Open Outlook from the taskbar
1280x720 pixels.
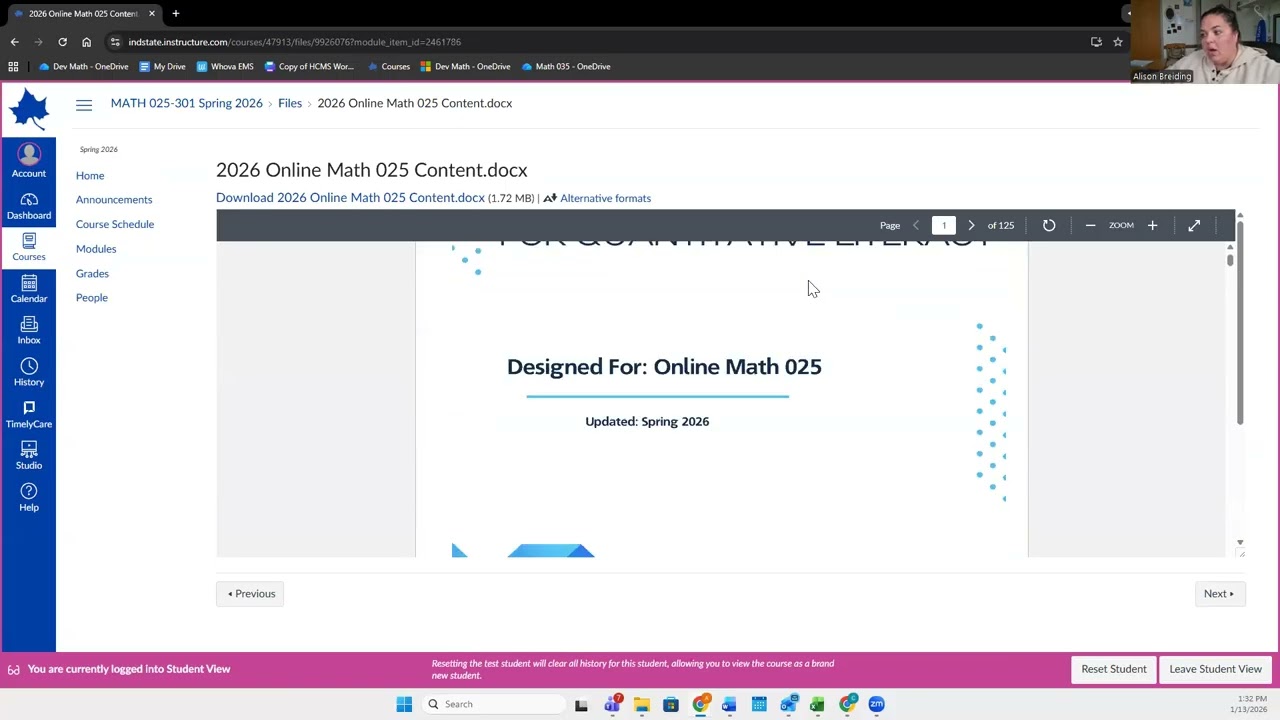coord(788,704)
